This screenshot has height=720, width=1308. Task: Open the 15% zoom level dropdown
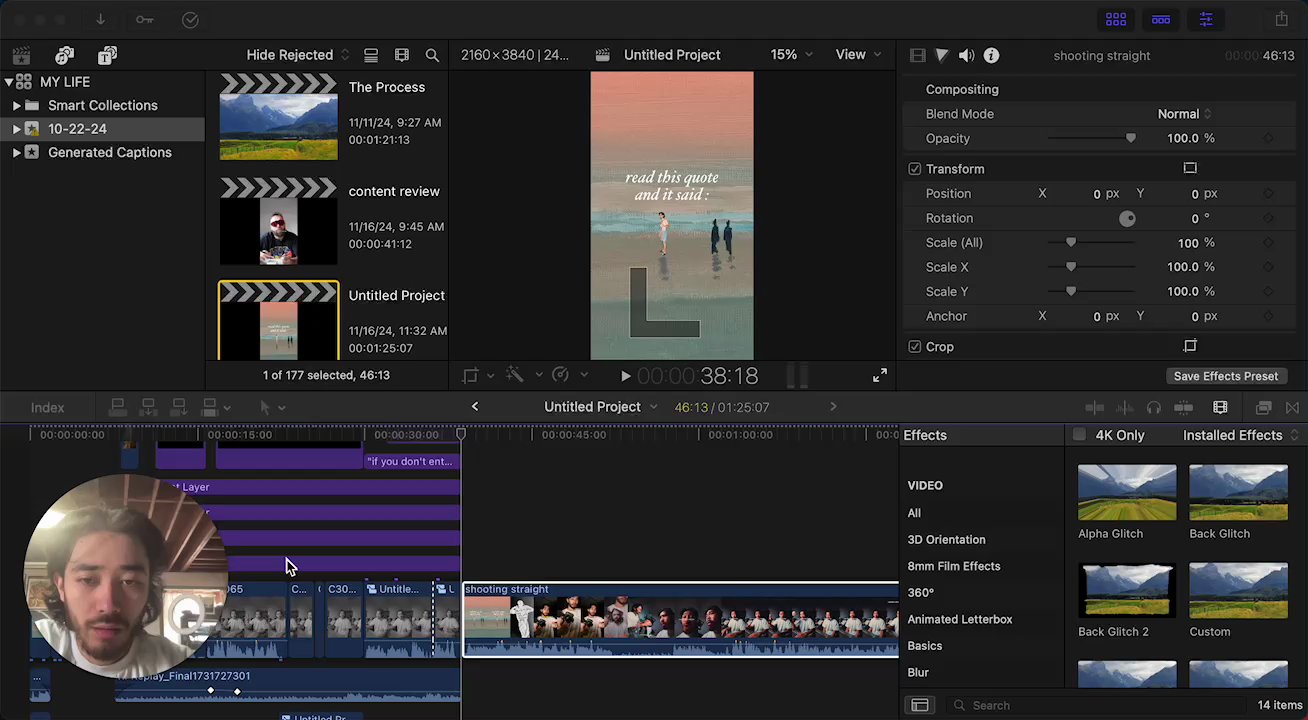tap(791, 55)
